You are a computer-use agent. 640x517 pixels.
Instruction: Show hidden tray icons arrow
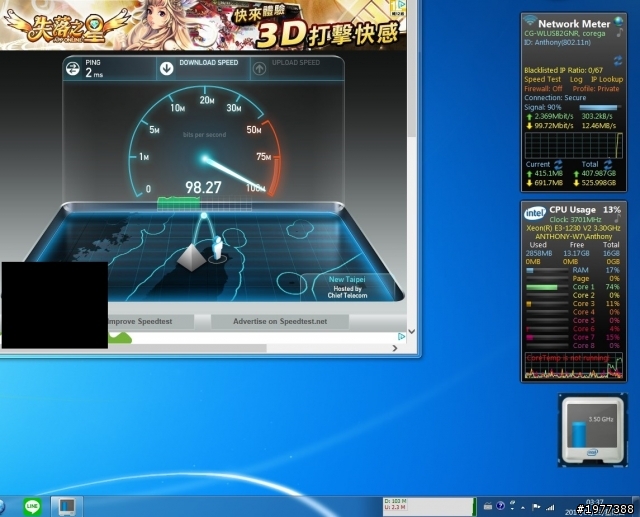coord(523,508)
